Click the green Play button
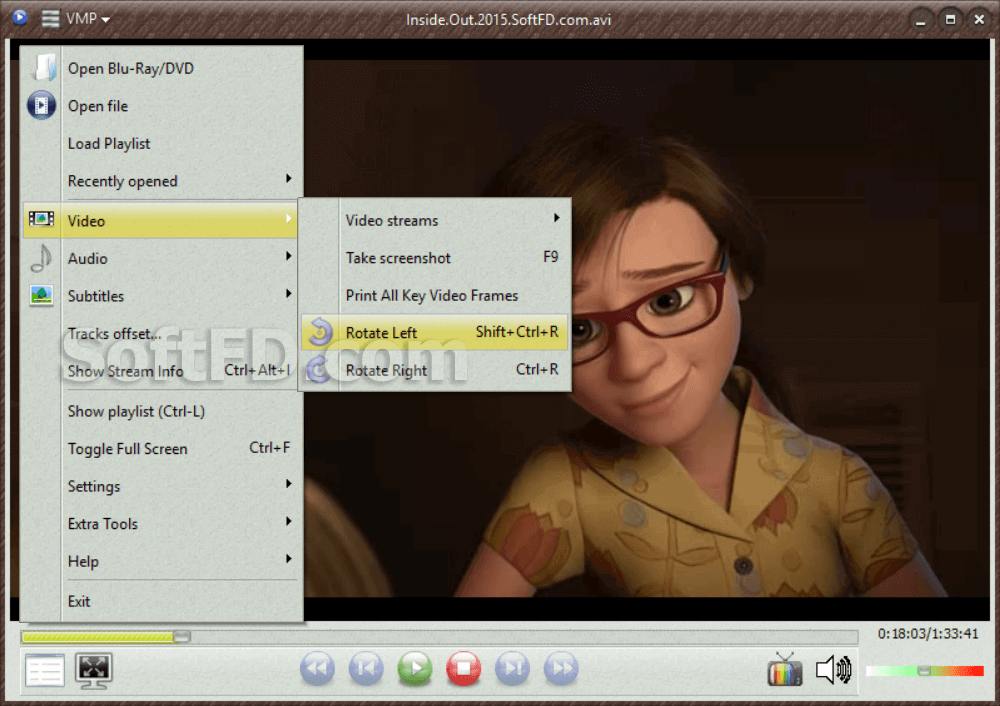The height and width of the screenshot is (706, 1000). click(415, 668)
